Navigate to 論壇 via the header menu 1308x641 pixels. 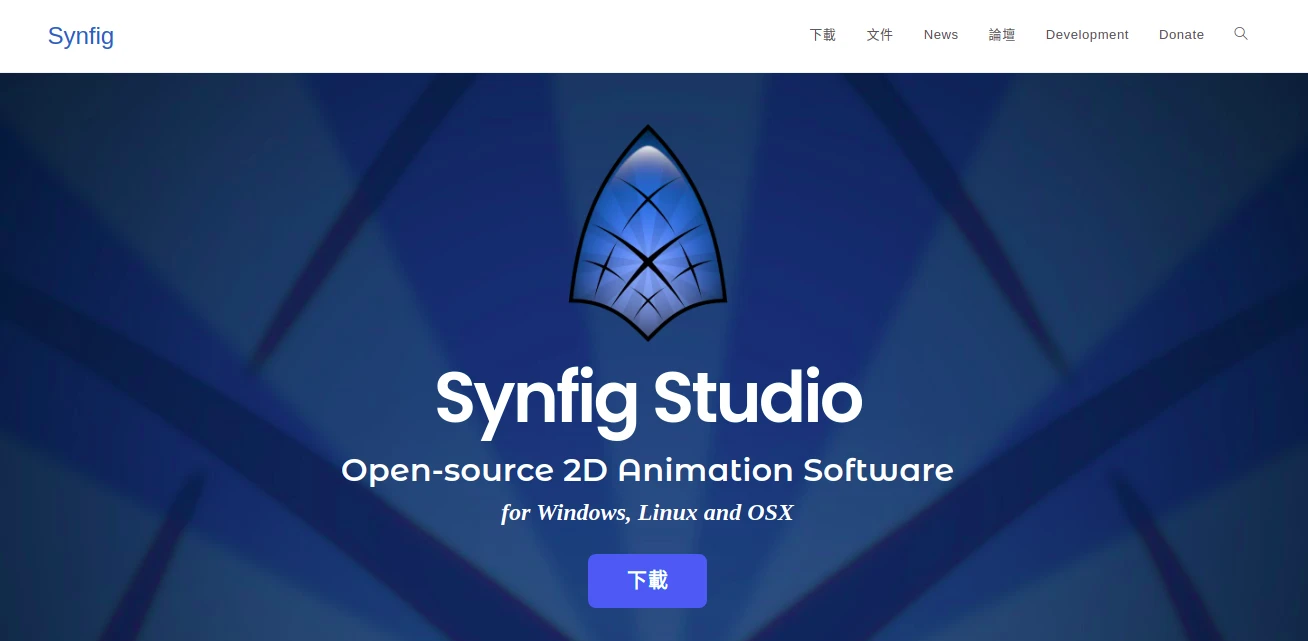[x=1001, y=35]
